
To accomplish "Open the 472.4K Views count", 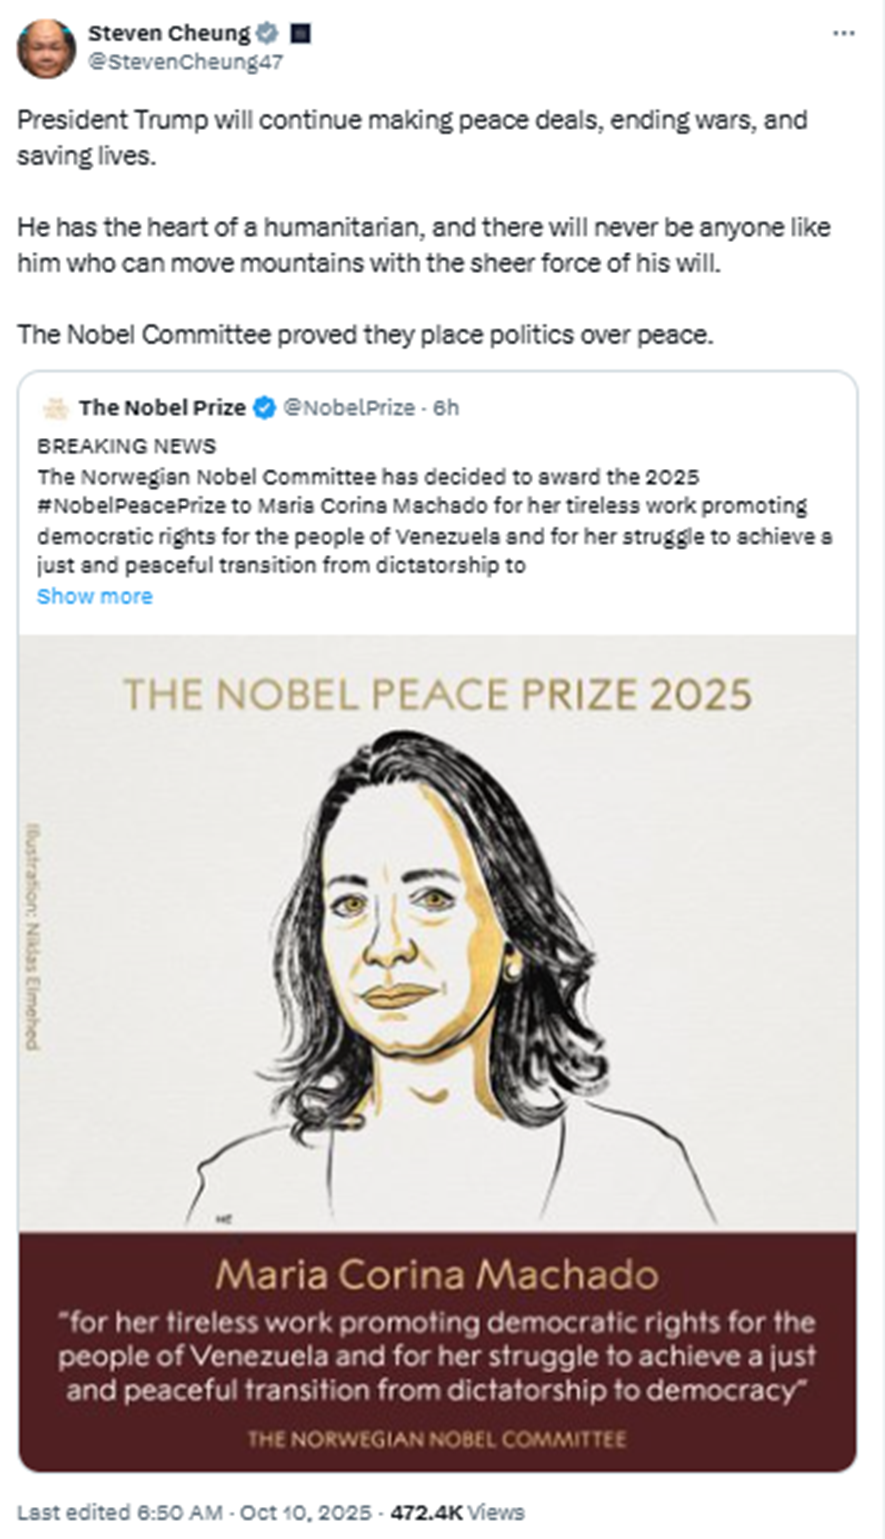I will click(x=457, y=1512).
